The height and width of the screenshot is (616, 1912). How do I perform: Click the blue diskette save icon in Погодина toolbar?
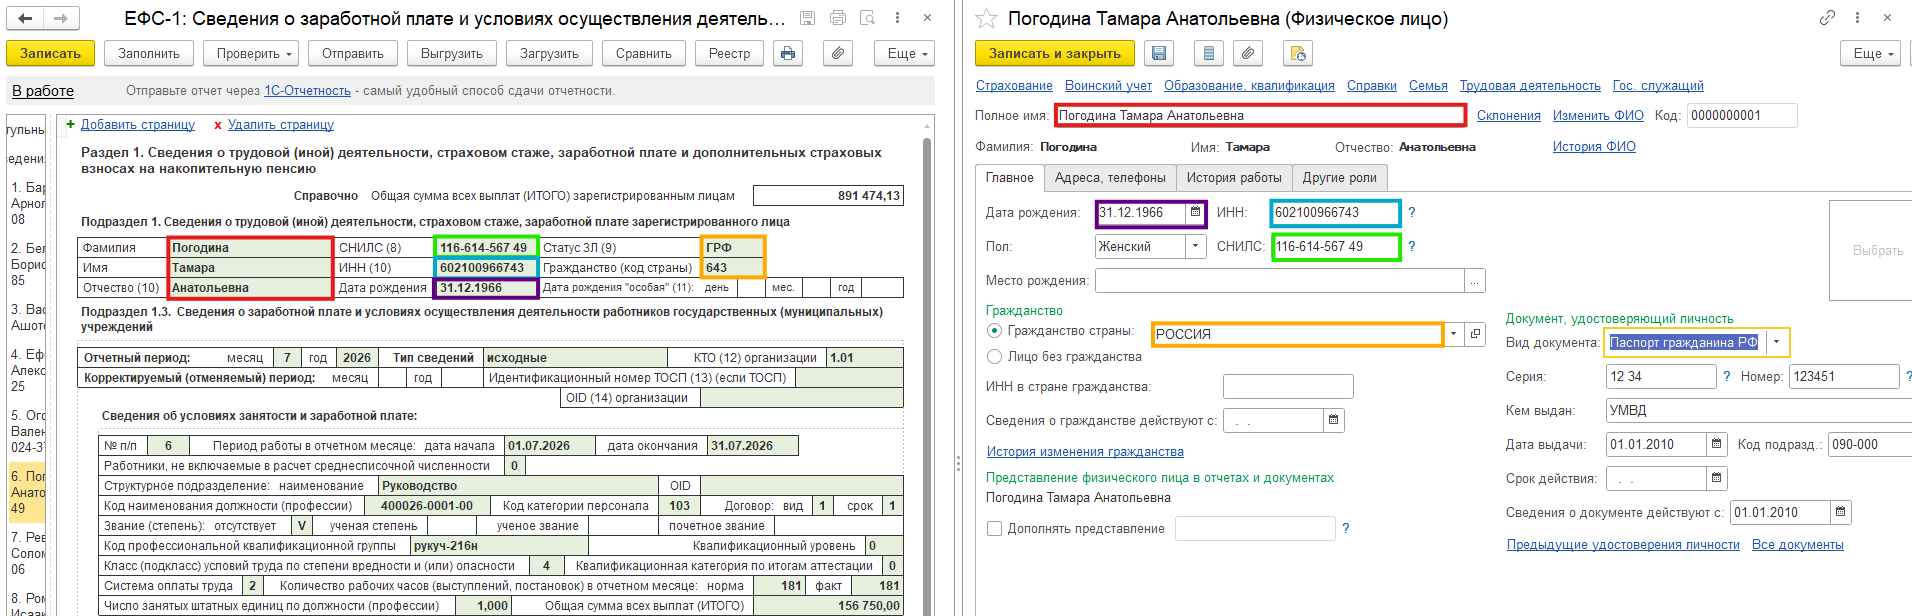click(1159, 54)
